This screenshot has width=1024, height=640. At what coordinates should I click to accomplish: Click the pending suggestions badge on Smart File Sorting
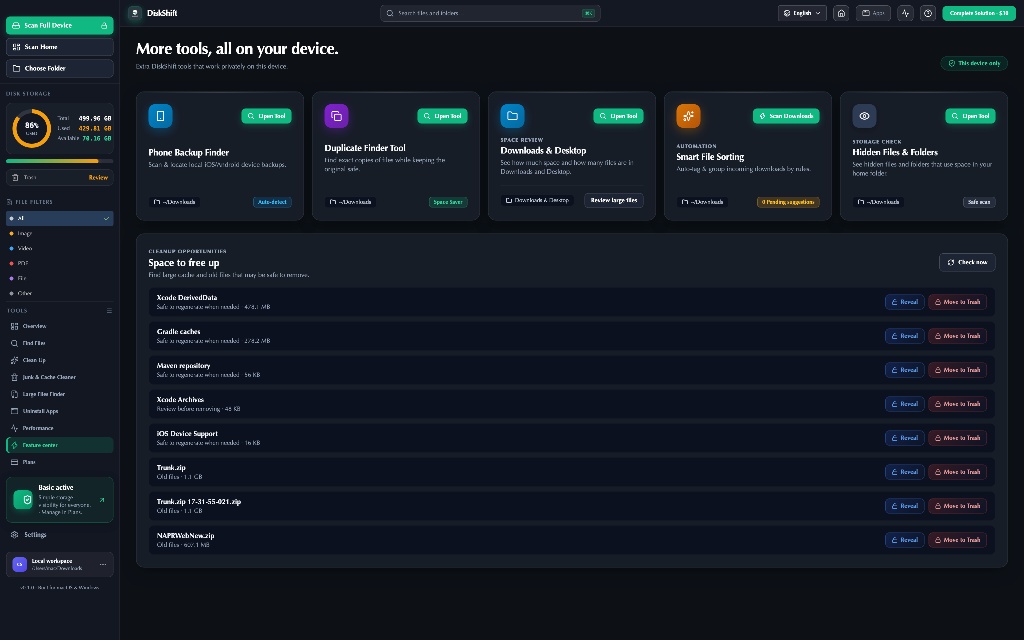tap(788, 202)
